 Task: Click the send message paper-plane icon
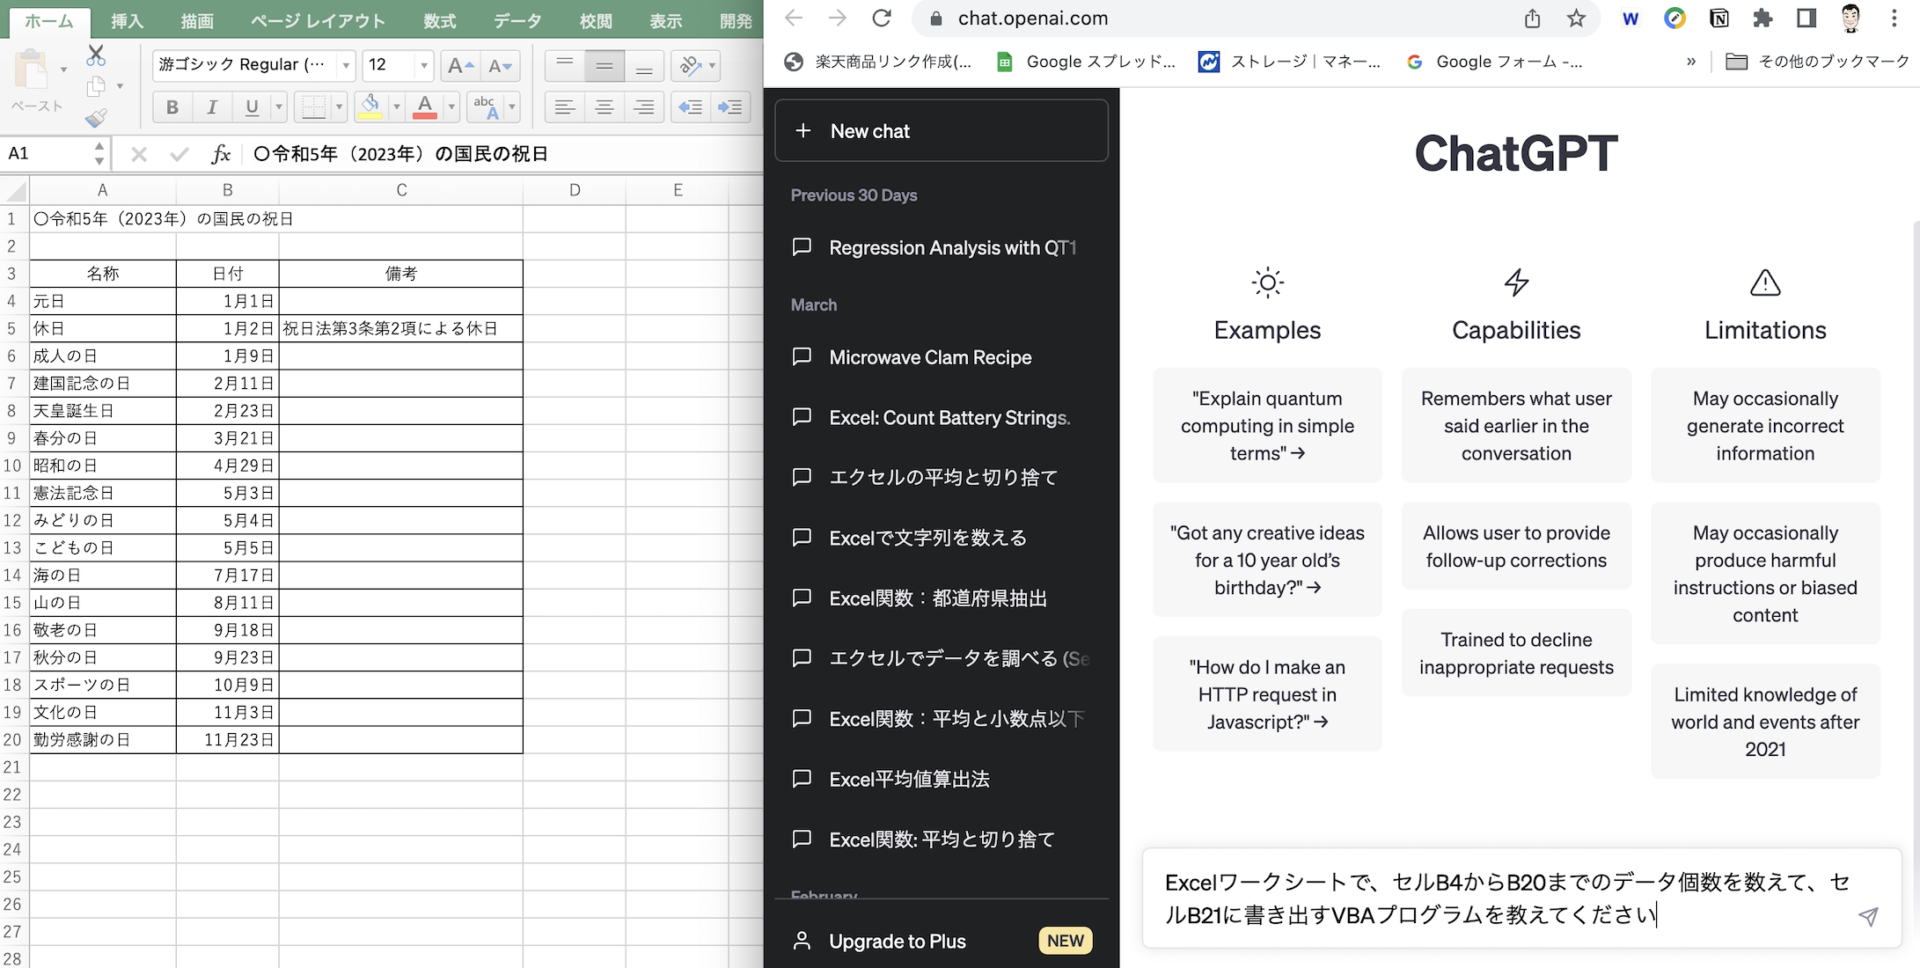pos(1869,917)
